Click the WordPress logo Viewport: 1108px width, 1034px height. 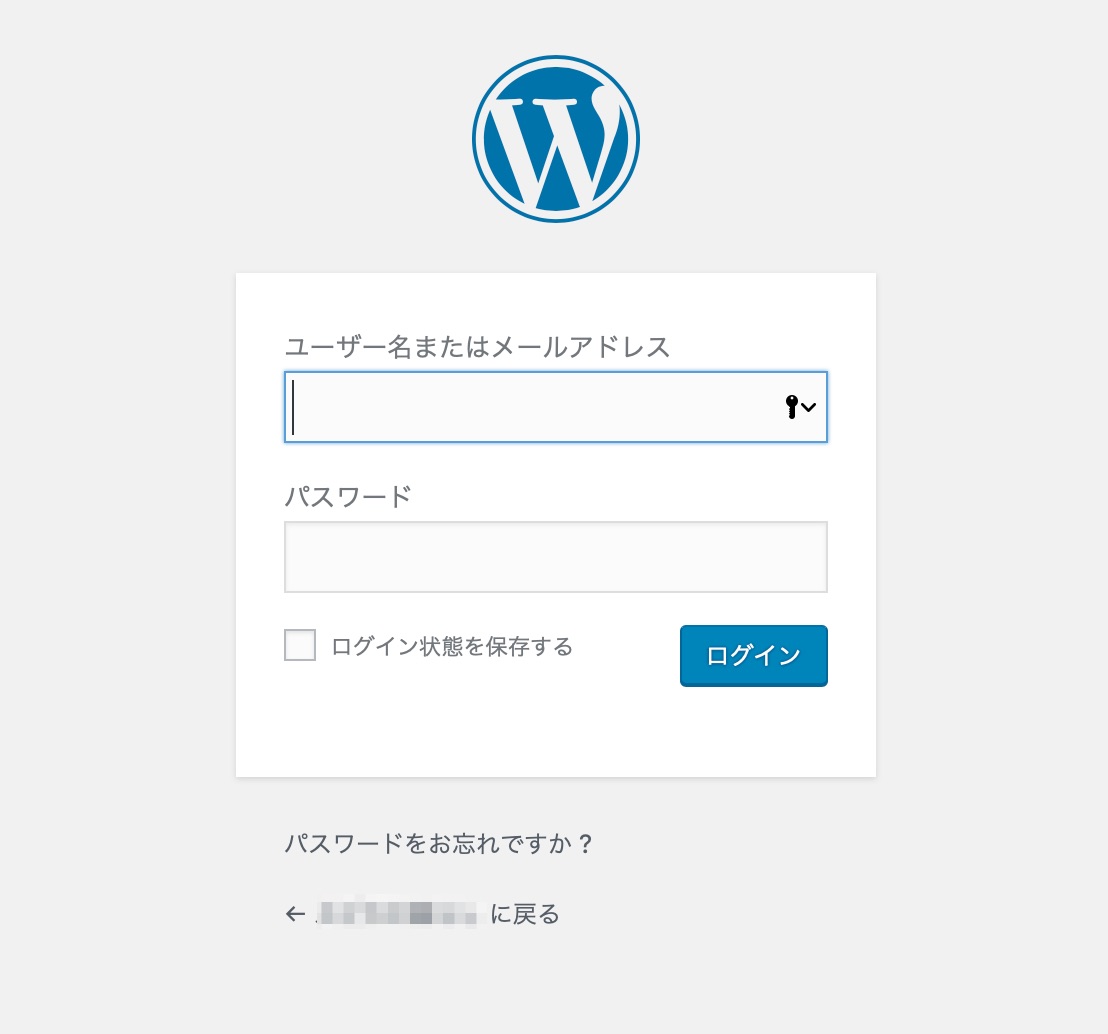tap(555, 139)
